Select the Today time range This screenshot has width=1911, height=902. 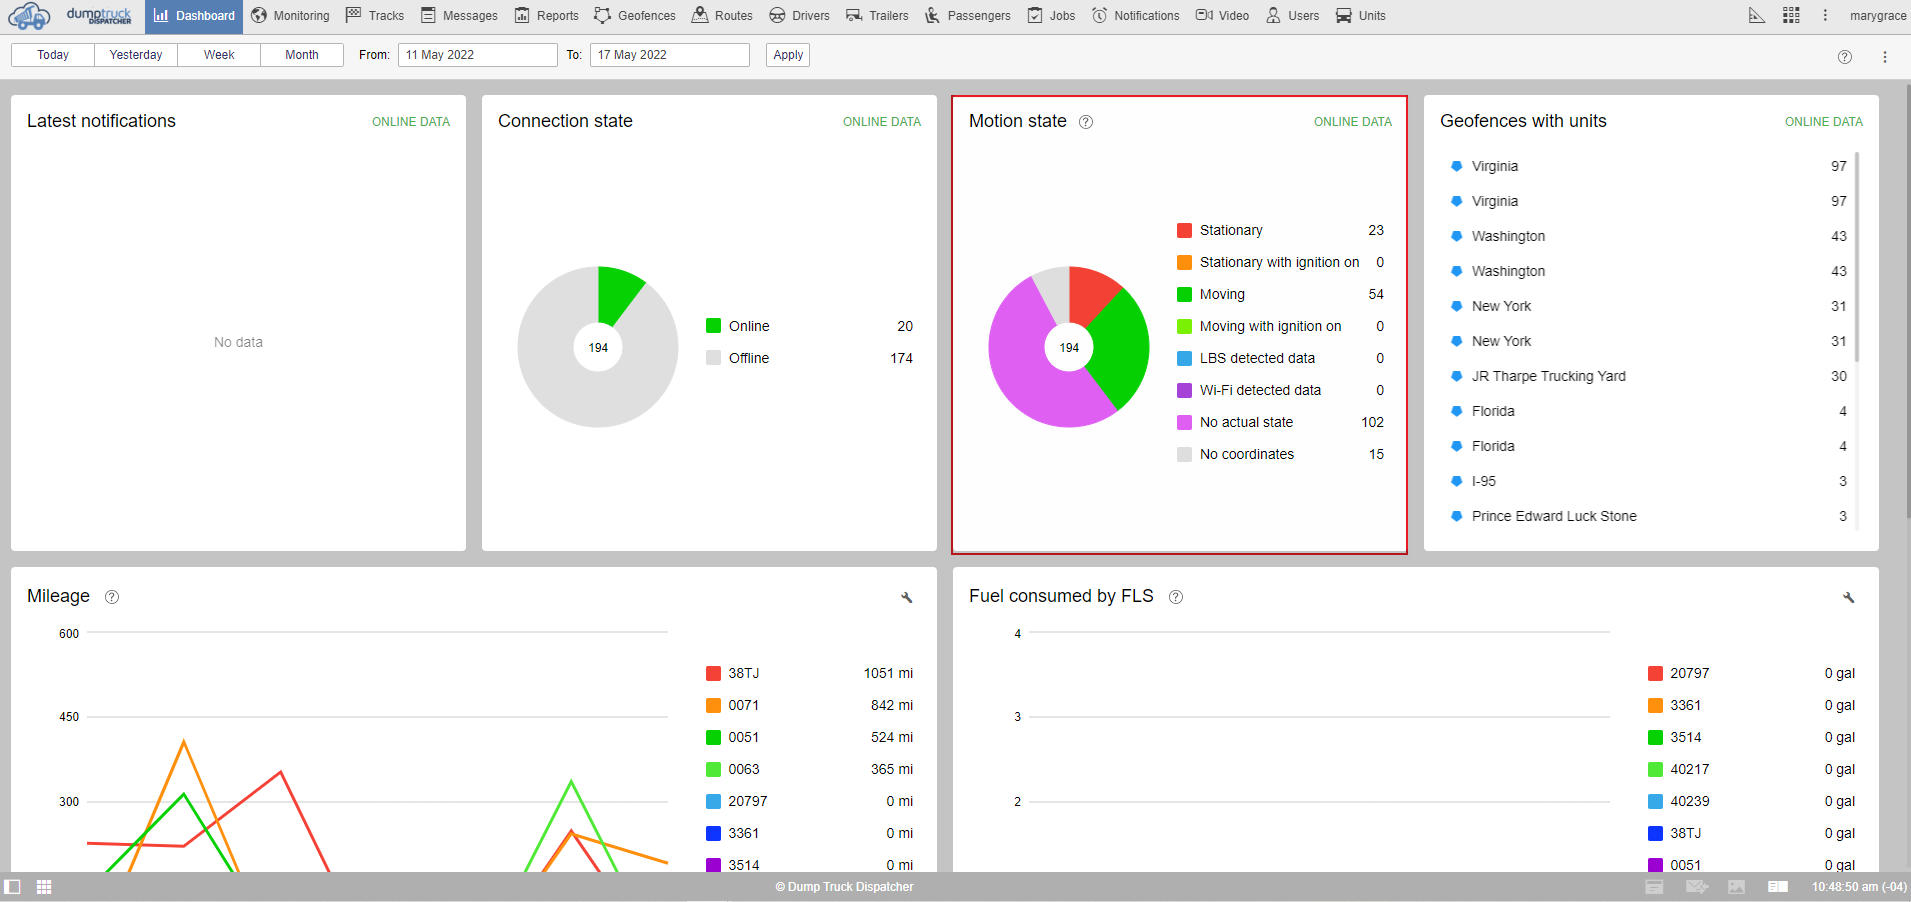pyautogui.click(x=53, y=55)
